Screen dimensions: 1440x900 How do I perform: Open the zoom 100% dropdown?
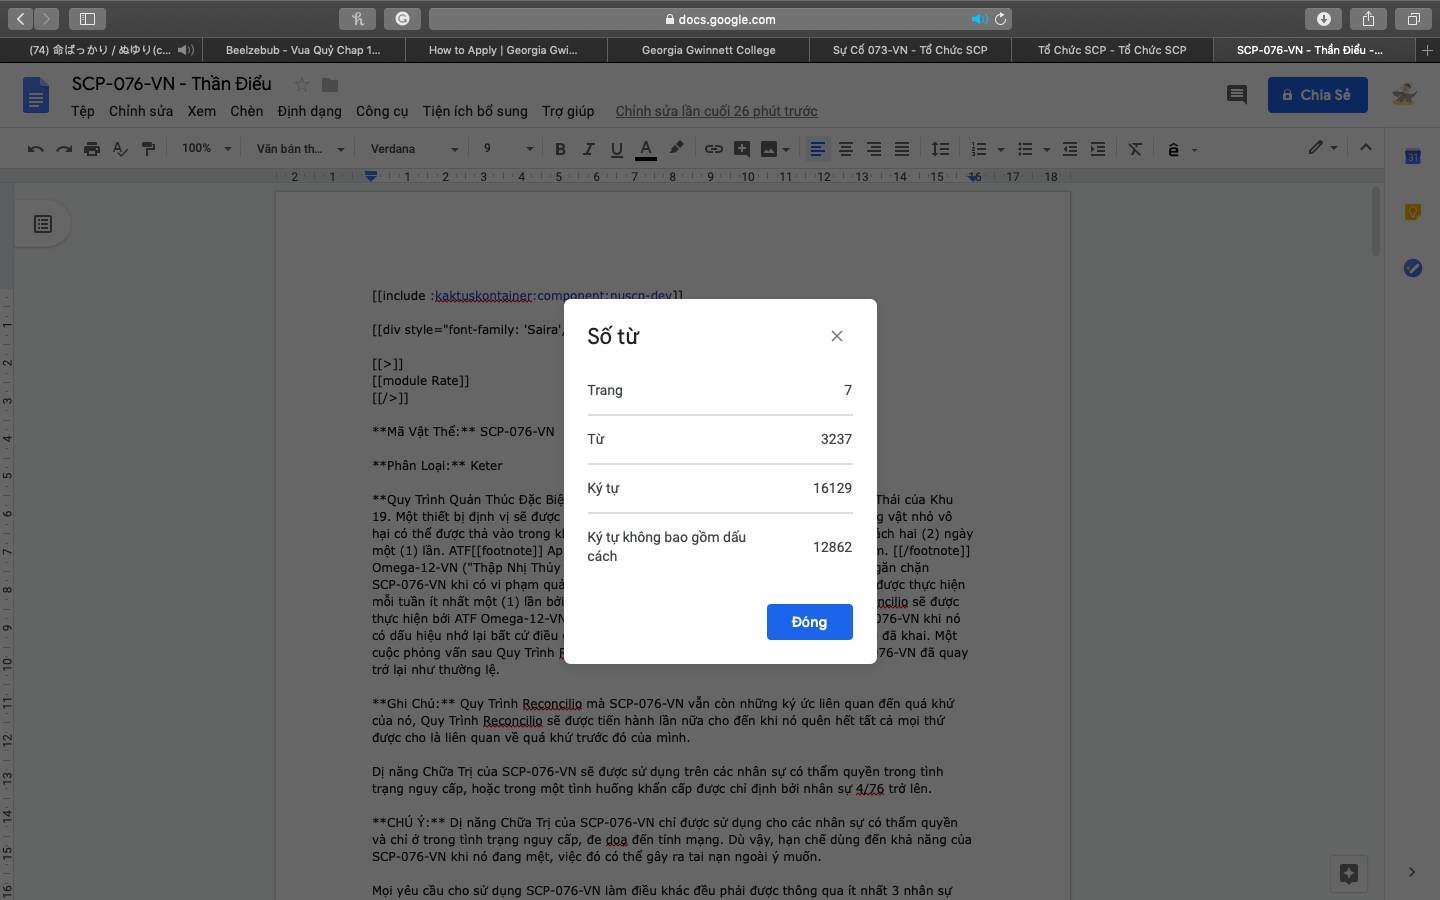point(206,149)
